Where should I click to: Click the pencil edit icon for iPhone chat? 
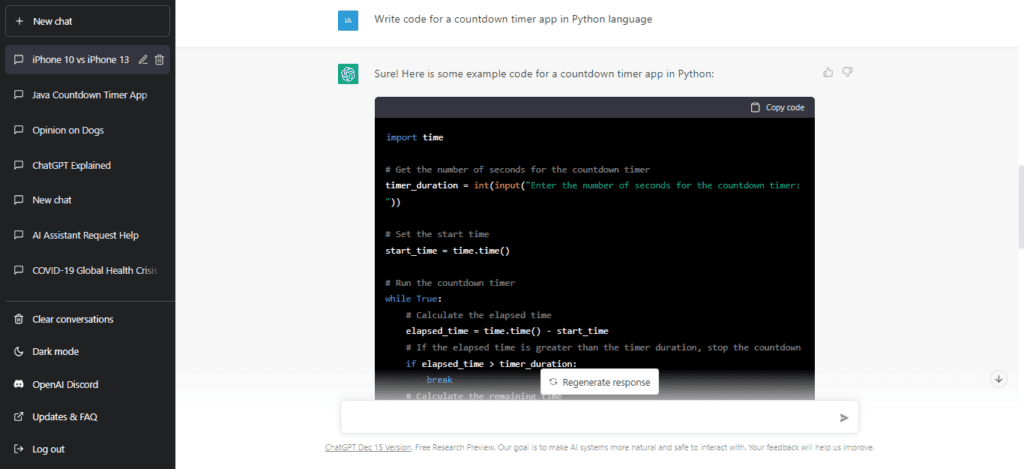tap(143, 60)
